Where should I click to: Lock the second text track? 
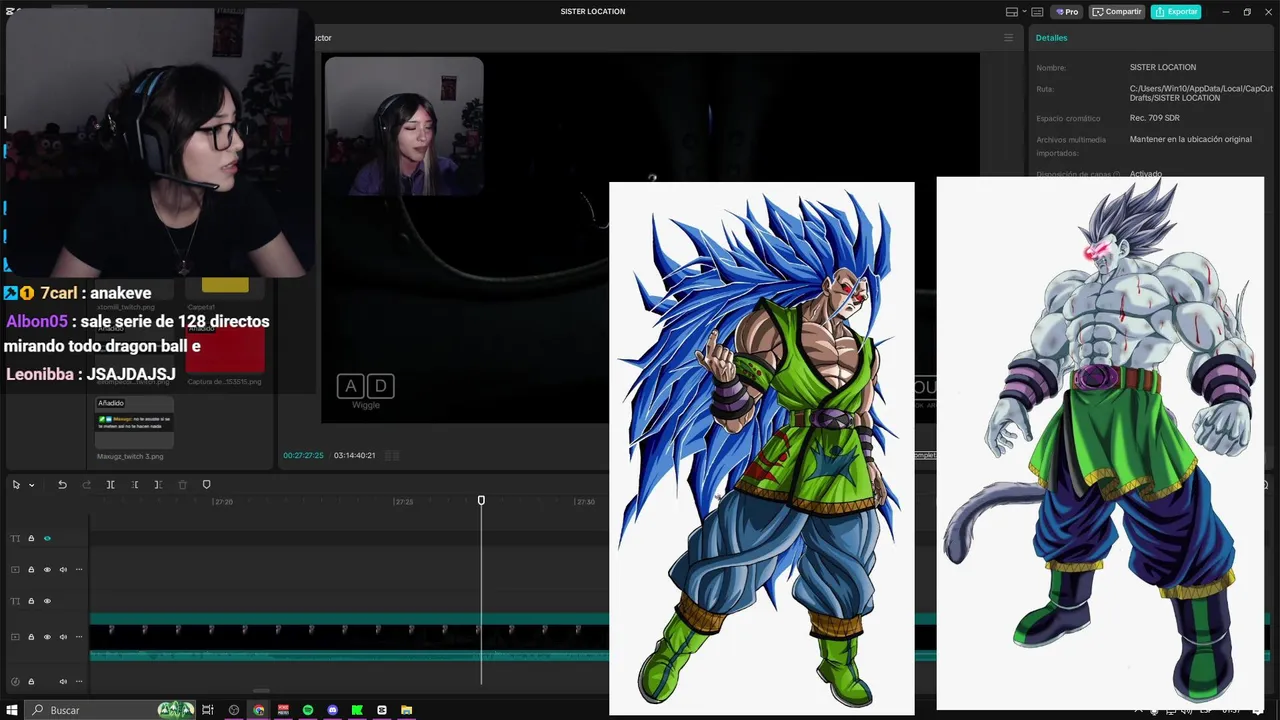coord(31,601)
